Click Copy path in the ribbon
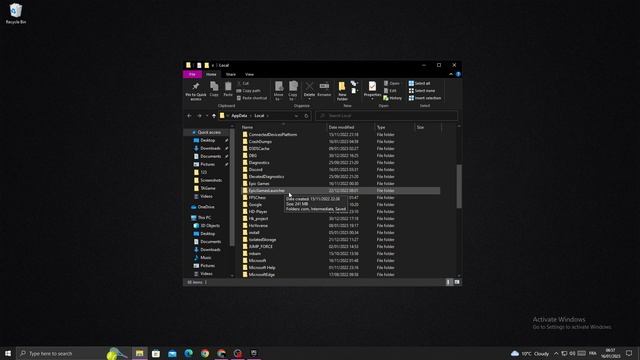The height and width of the screenshot is (360, 640). 249,91
